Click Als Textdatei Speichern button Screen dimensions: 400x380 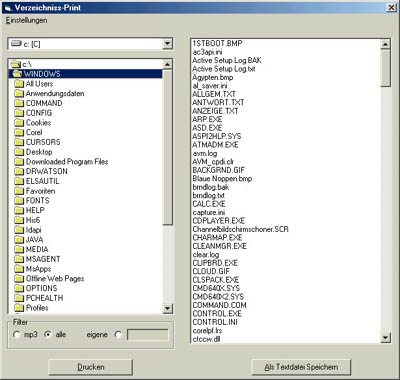(x=301, y=367)
